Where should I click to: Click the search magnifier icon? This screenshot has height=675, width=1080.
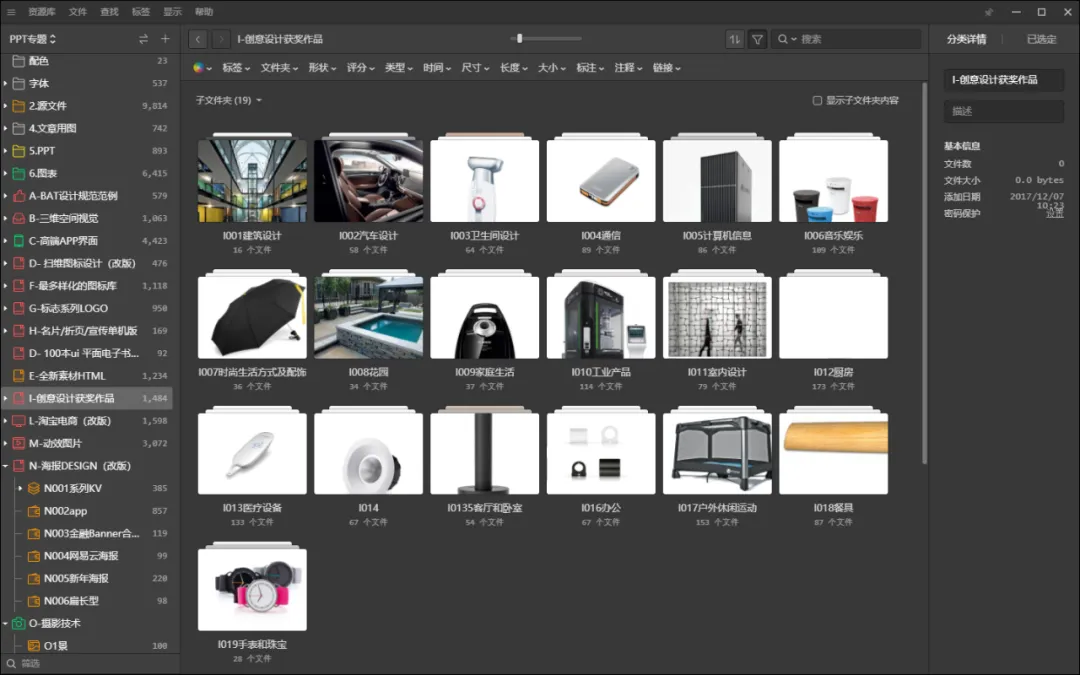[x=783, y=39]
